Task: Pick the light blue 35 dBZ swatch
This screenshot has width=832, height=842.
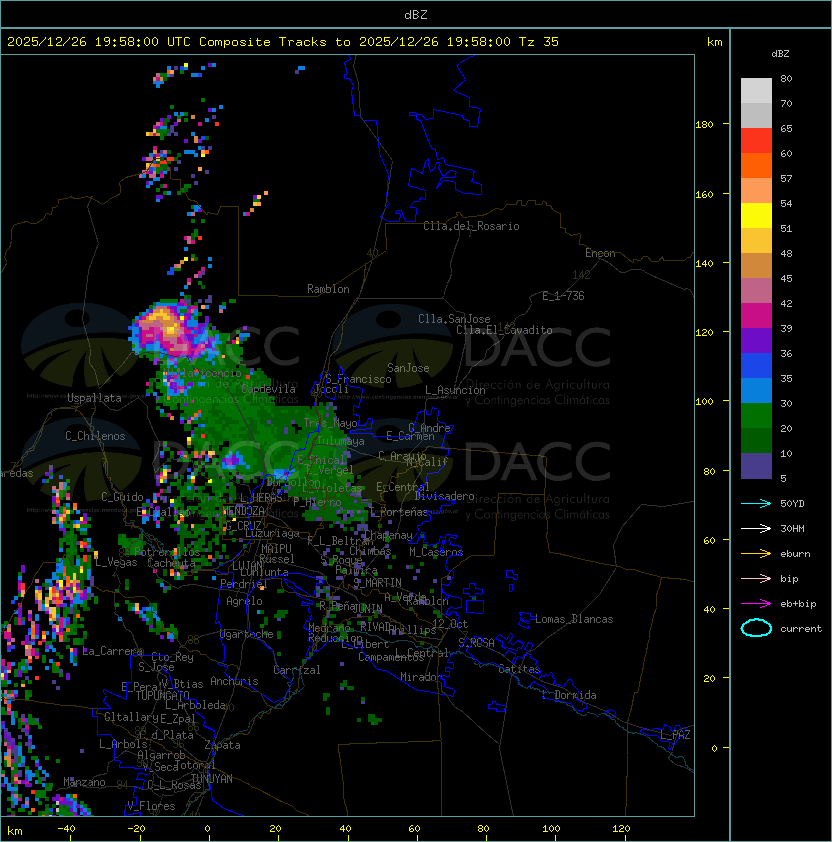Action: [x=756, y=390]
